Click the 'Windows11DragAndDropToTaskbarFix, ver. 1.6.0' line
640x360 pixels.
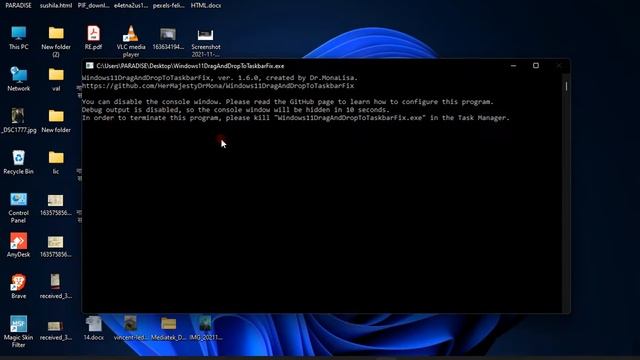click(220, 78)
